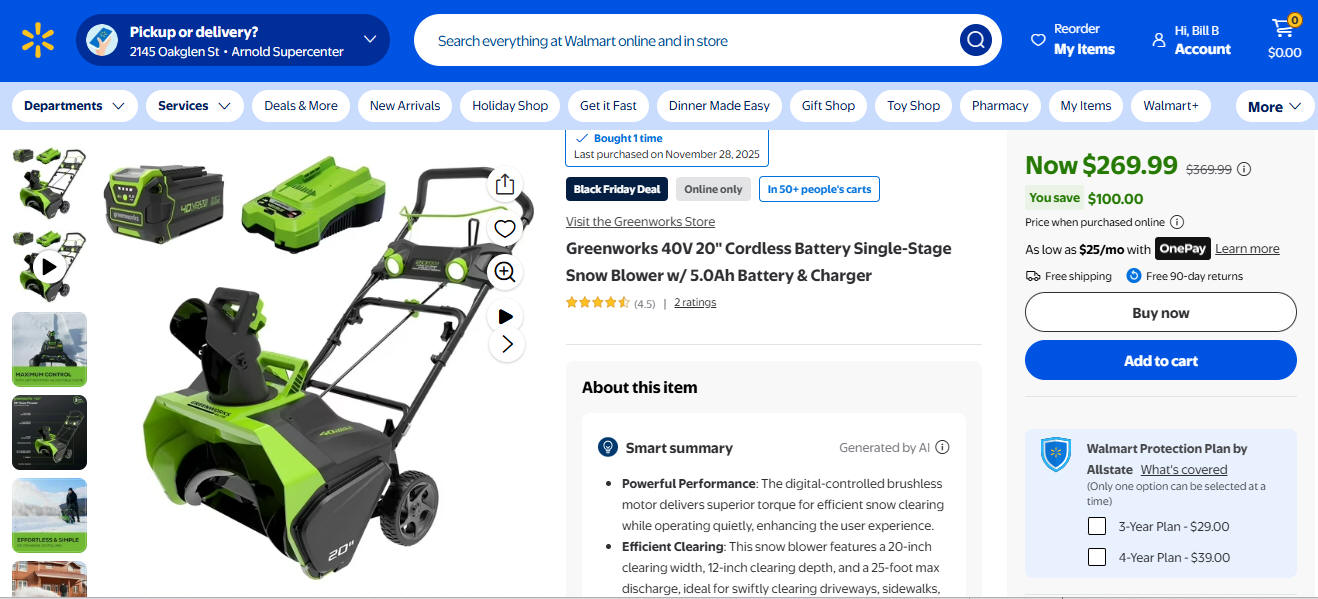This screenshot has width=1318, height=599.
Task: Click the info icon beside Generated by AI
Action: point(942,448)
